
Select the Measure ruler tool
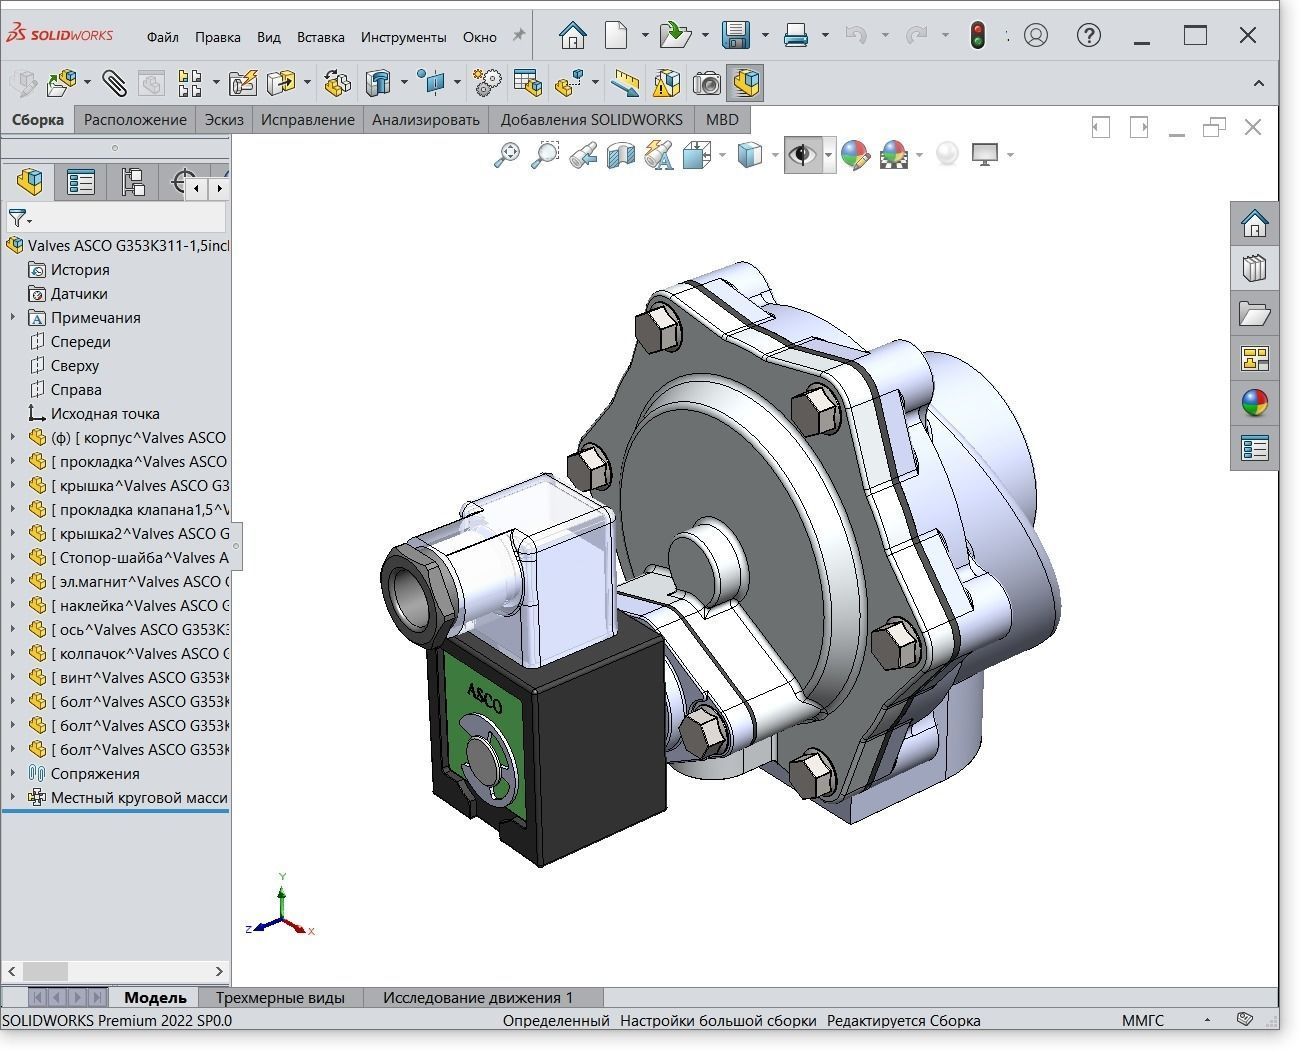625,83
